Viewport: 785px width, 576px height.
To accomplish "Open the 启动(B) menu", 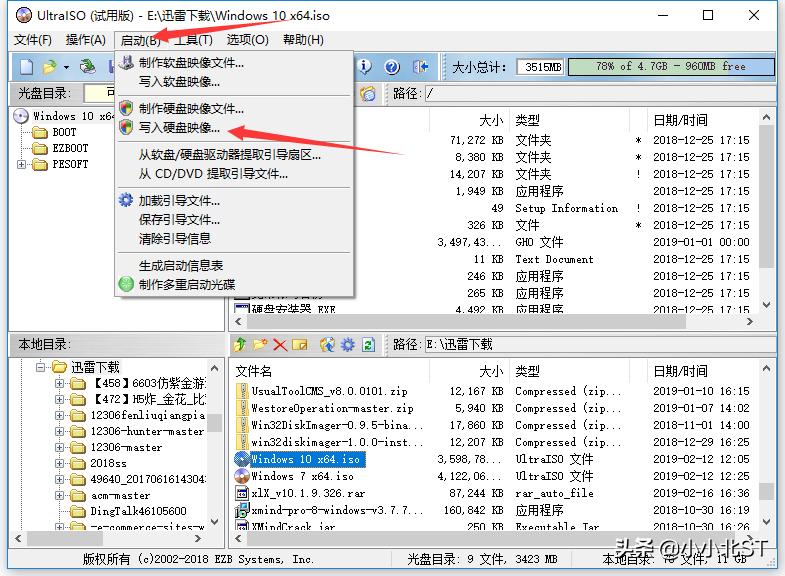I will pyautogui.click(x=140, y=40).
